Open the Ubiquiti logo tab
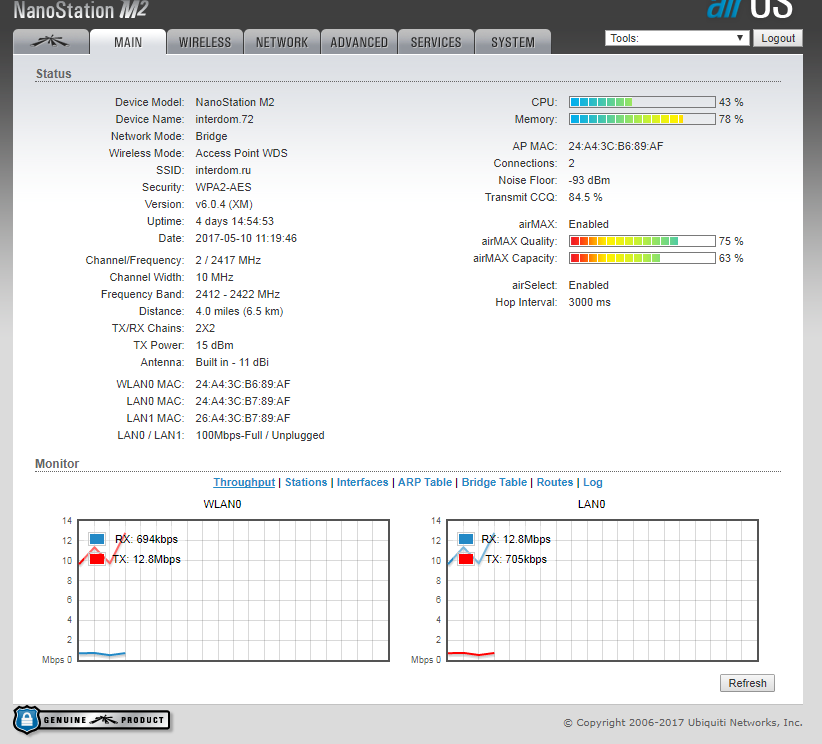This screenshot has height=744, width=822. [x=50, y=42]
